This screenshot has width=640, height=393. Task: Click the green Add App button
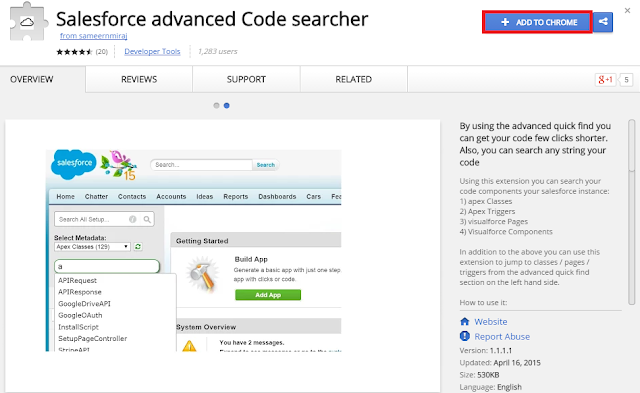[x=268, y=295]
